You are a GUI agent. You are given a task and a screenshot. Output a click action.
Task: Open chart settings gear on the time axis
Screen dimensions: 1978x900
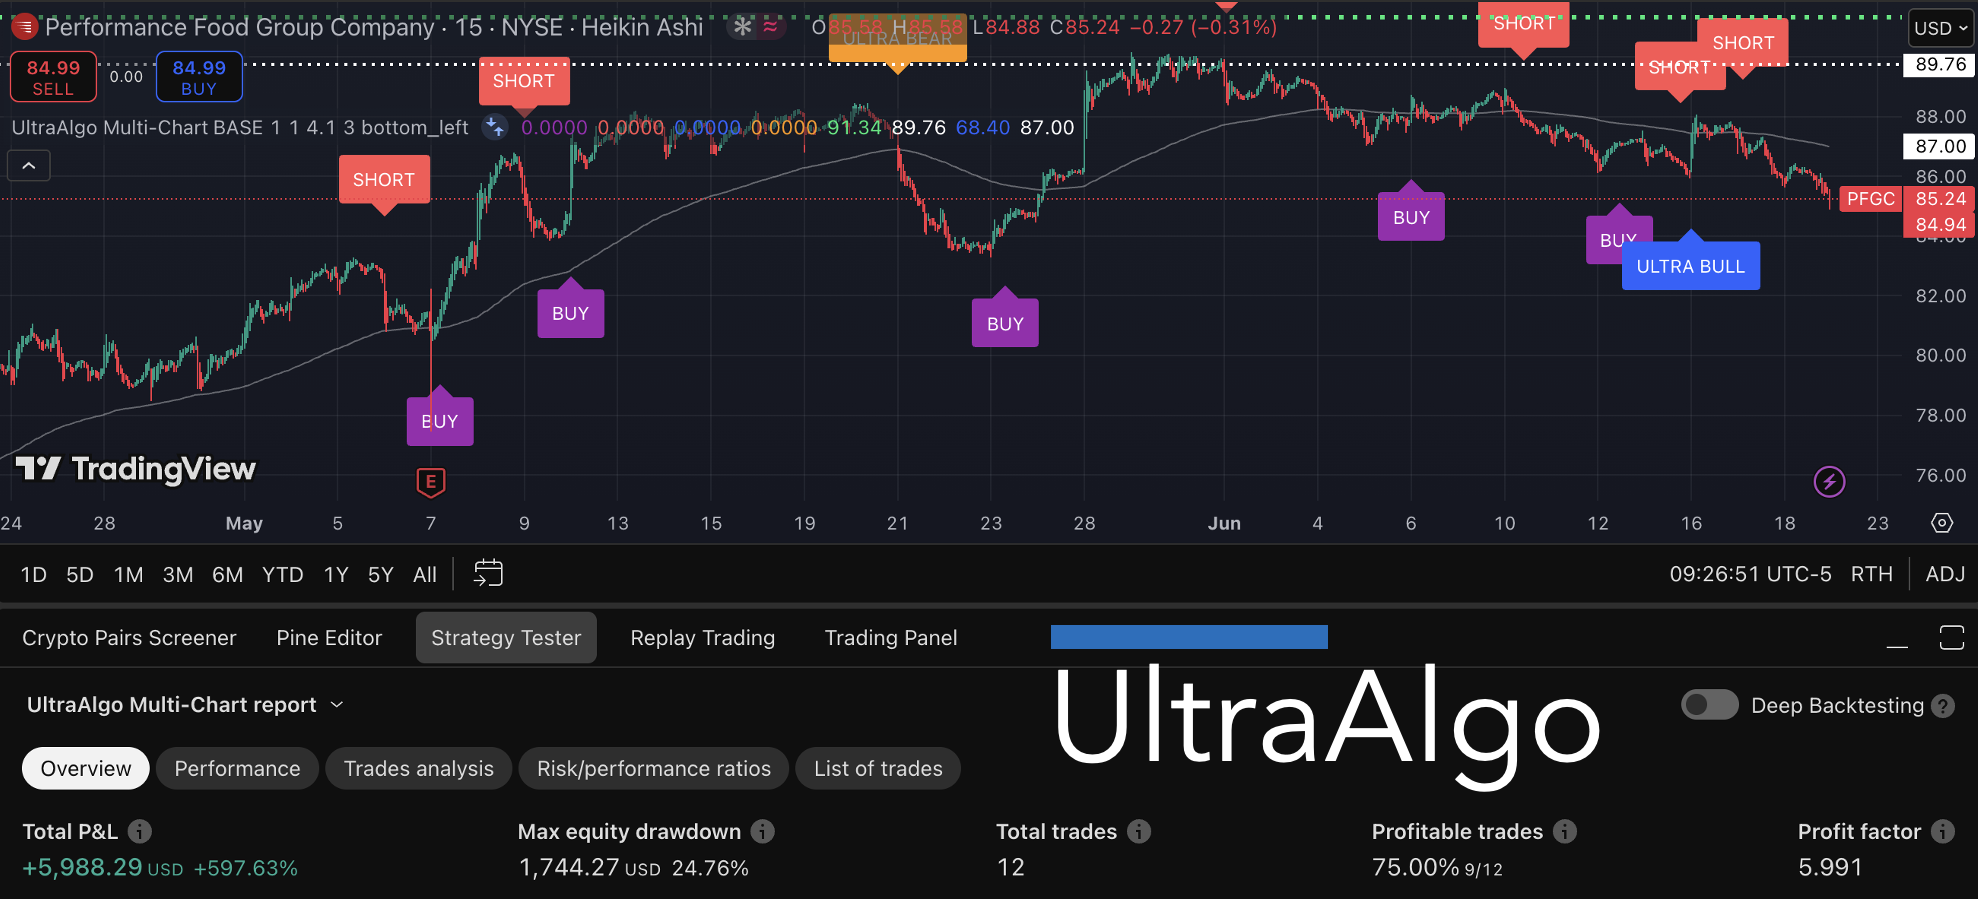click(x=1942, y=523)
